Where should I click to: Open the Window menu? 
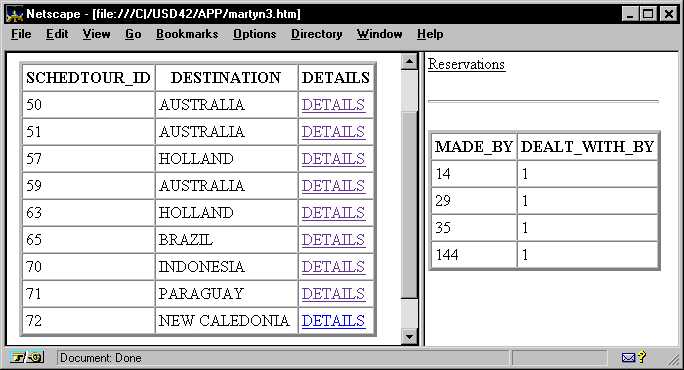tap(379, 34)
